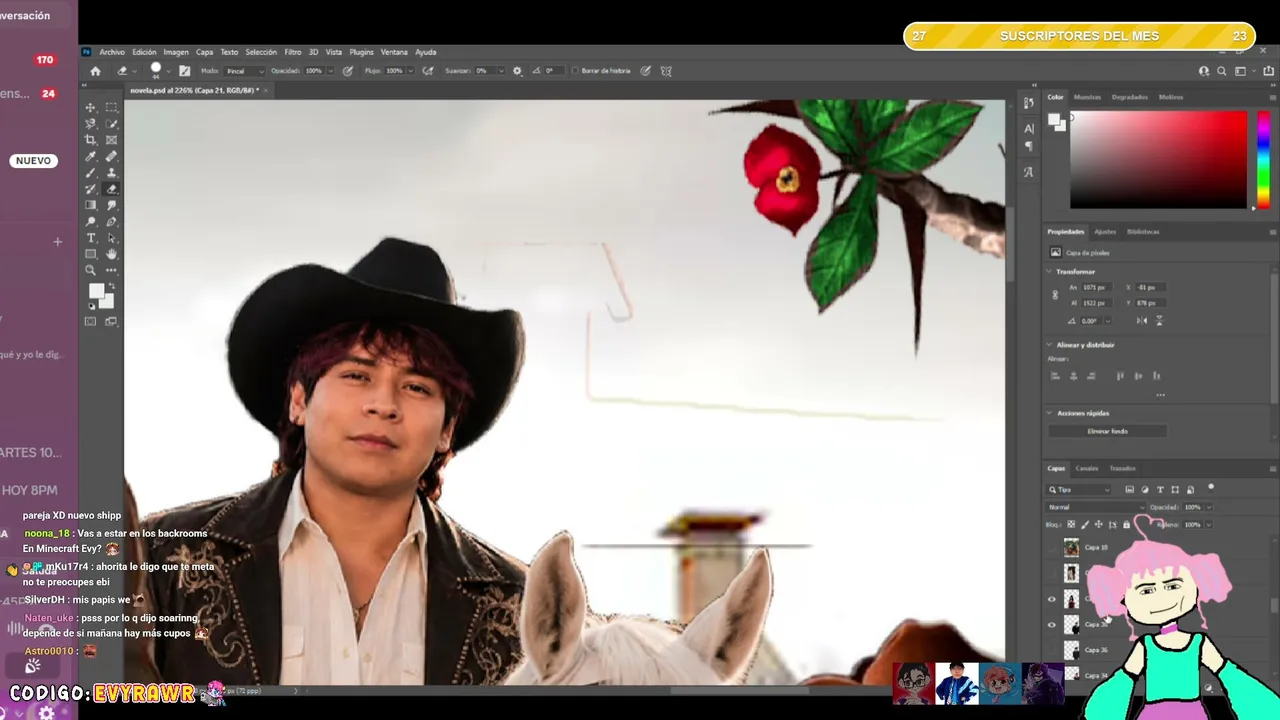Switch to the Trazados tab
The width and height of the screenshot is (1280, 720).
click(x=1122, y=468)
